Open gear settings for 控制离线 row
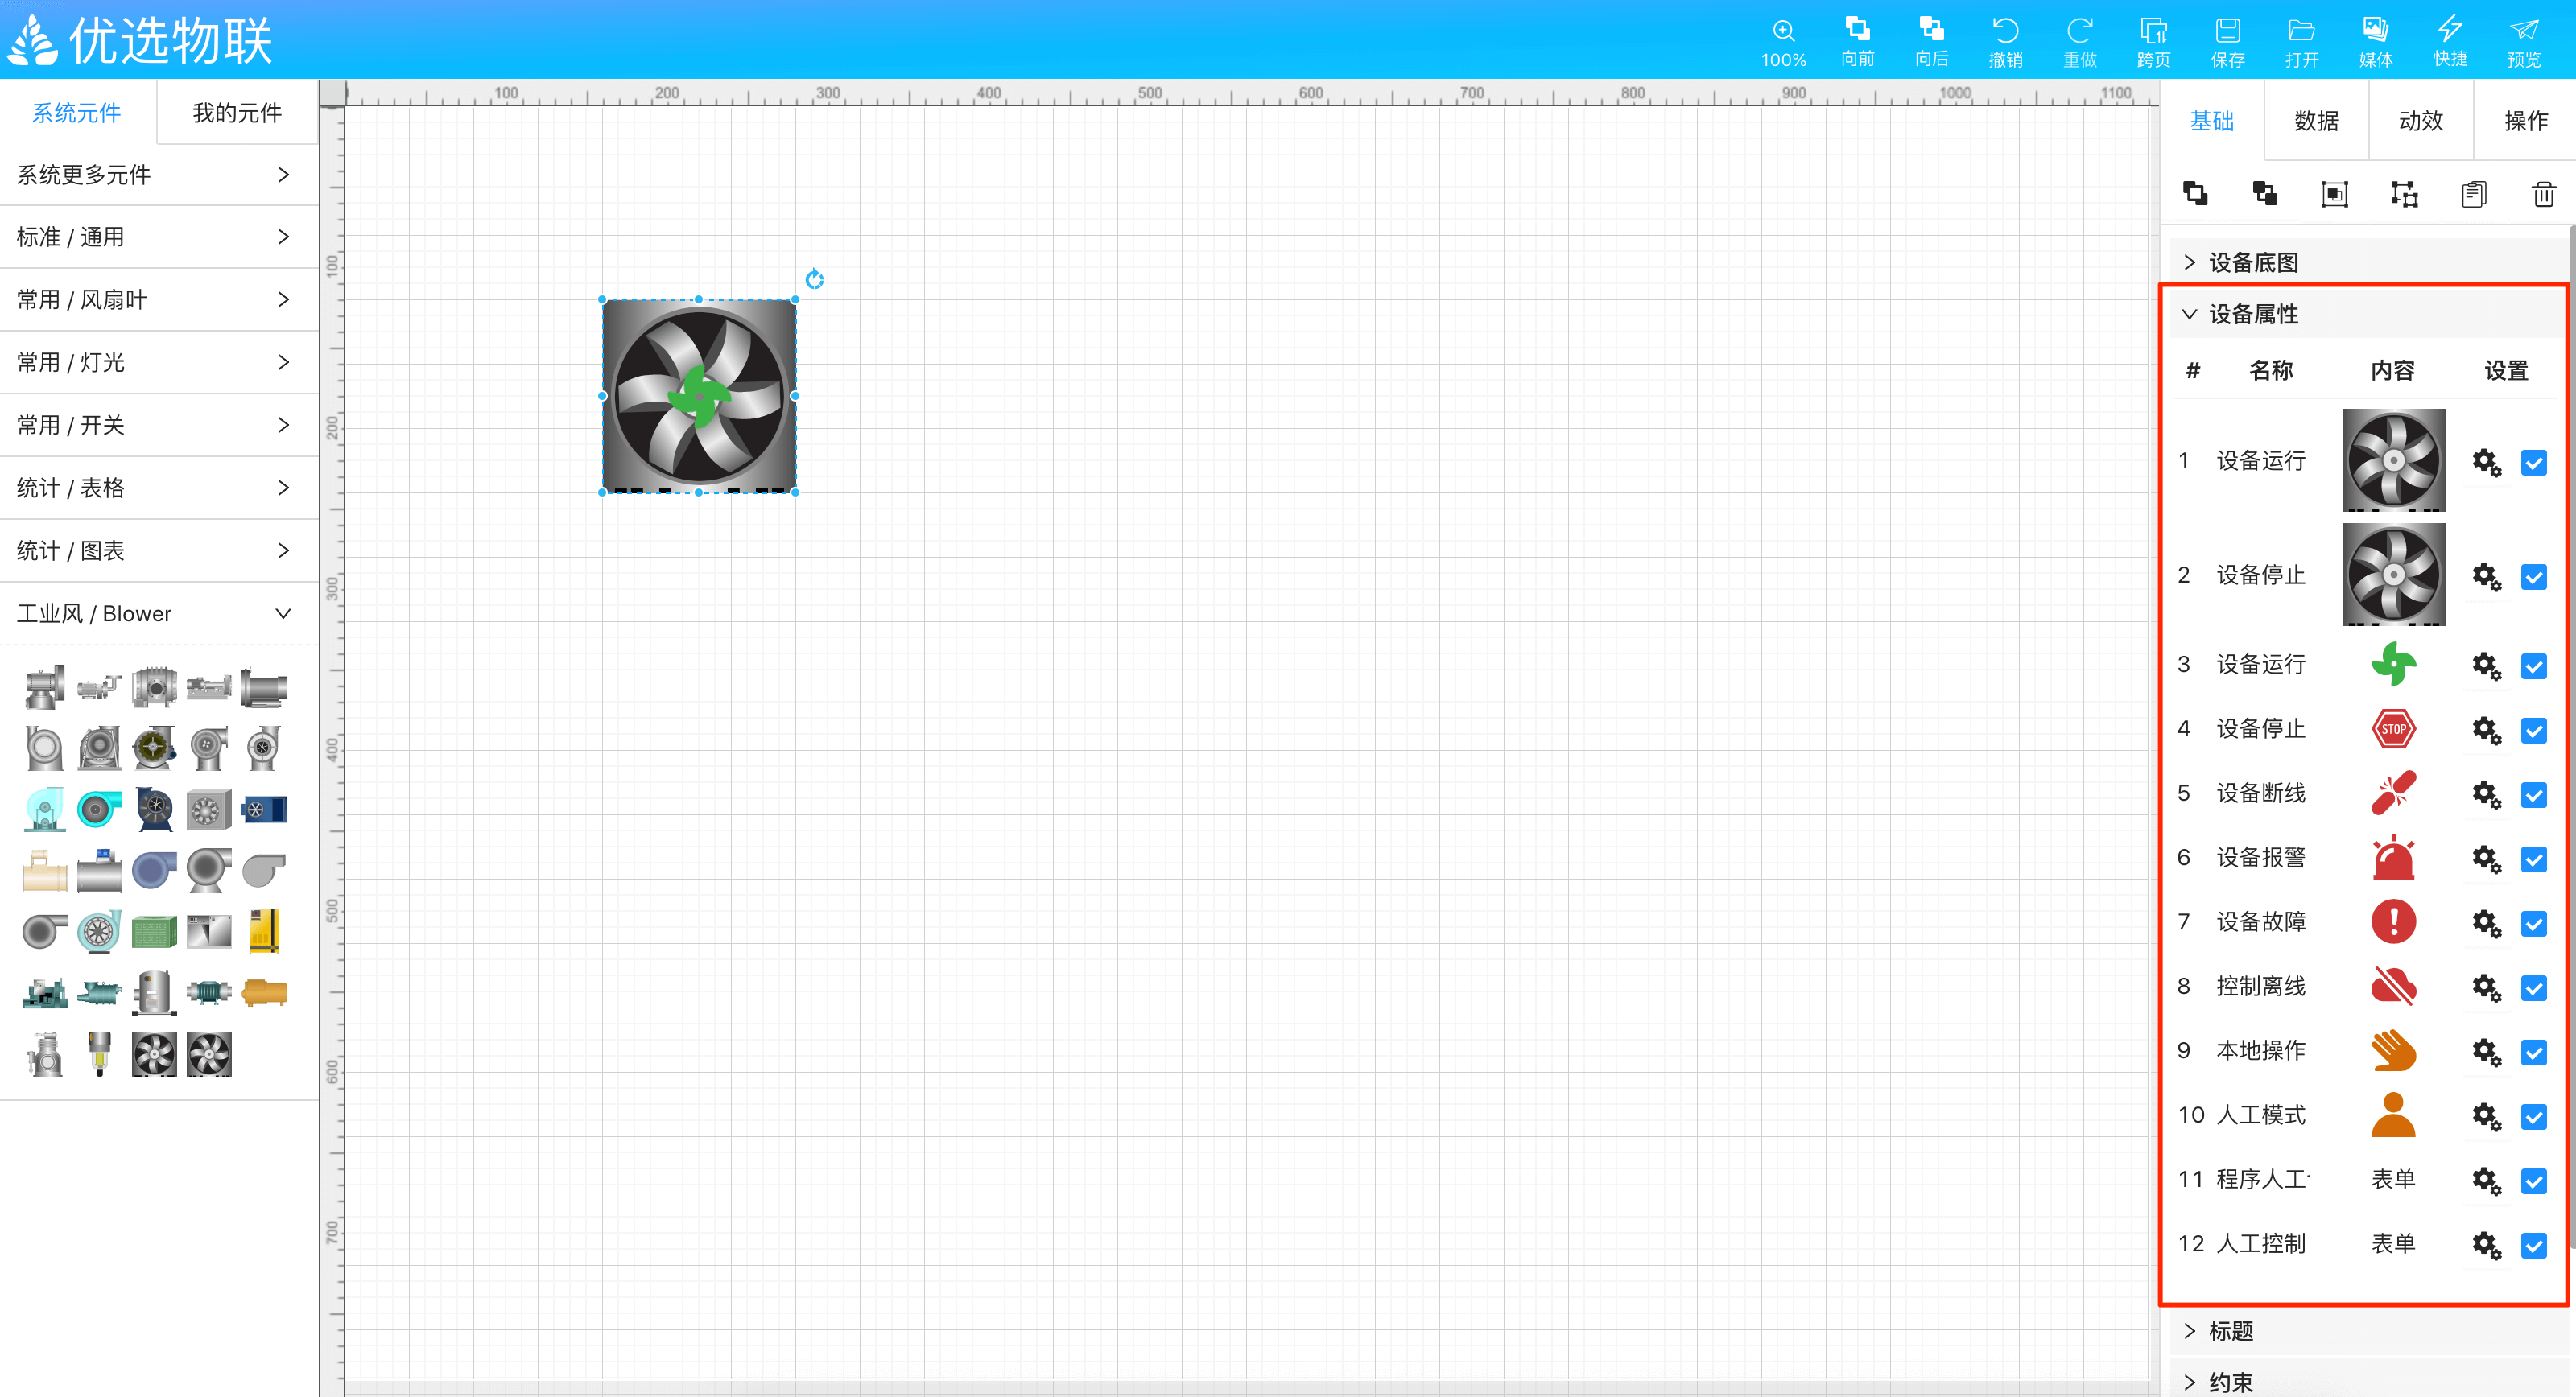 point(2486,987)
